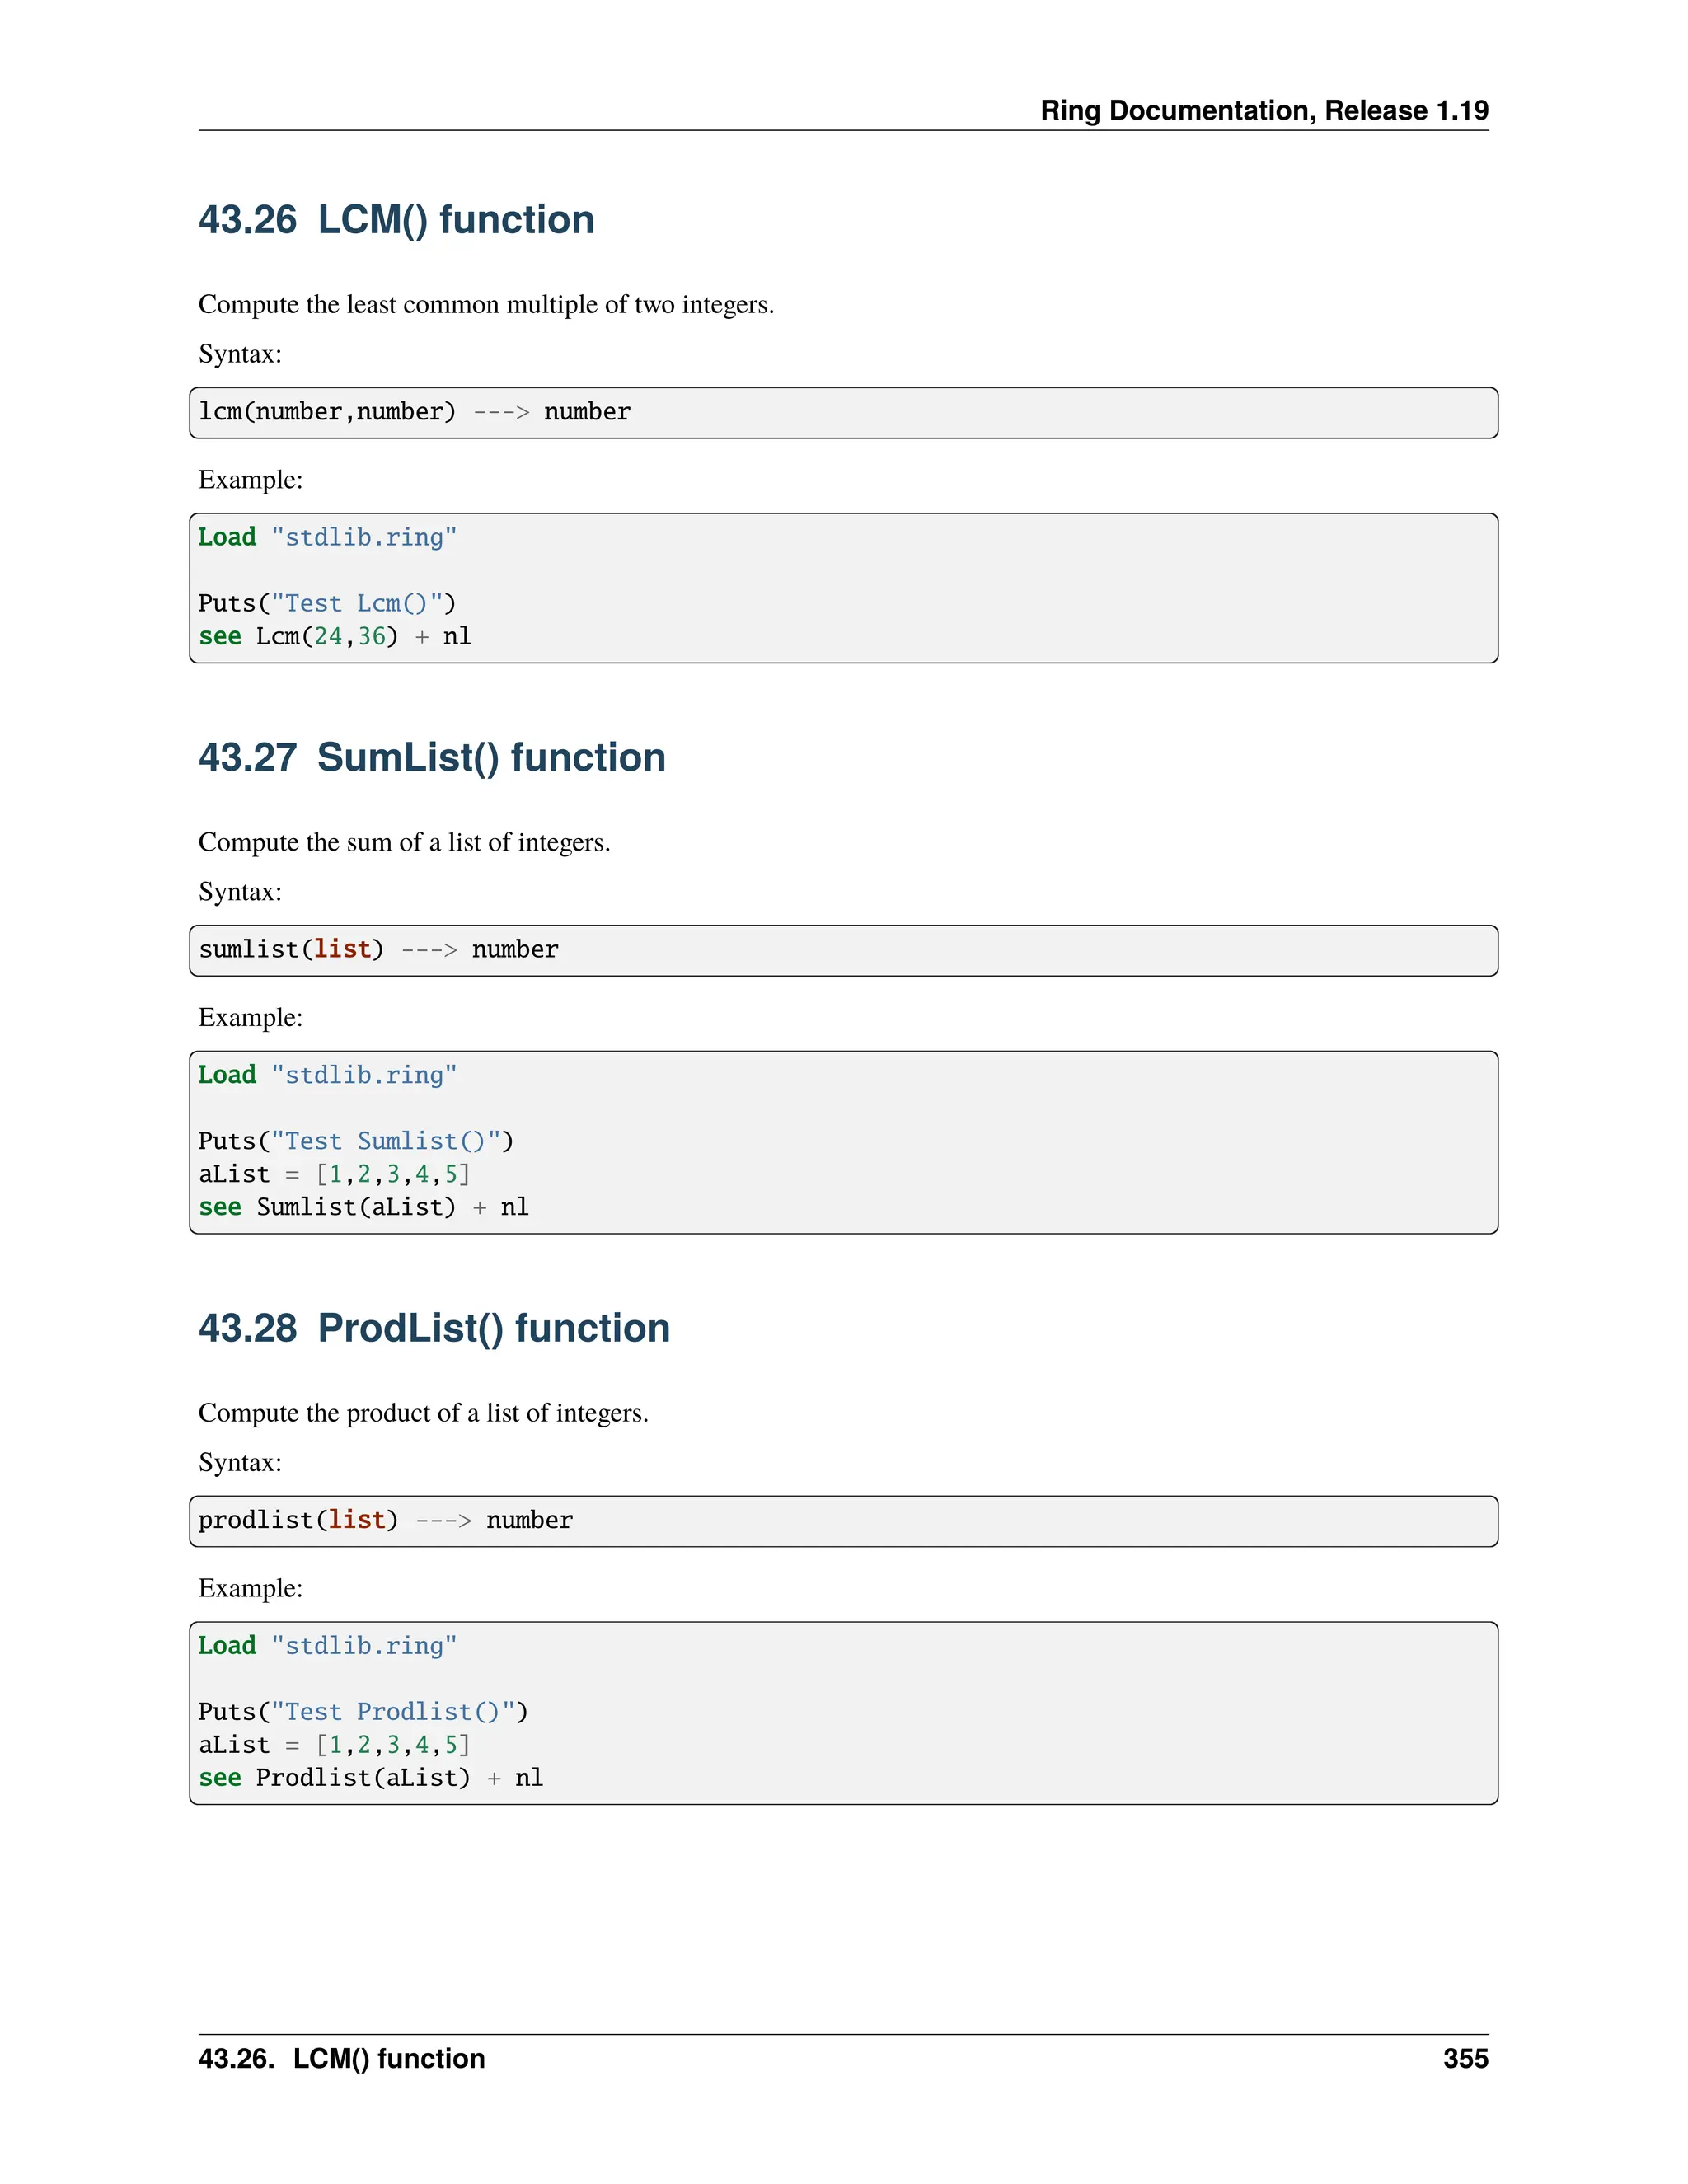Click the text Compute the sum of a list
This screenshot has width=1688, height=2184.
[404, 843]
